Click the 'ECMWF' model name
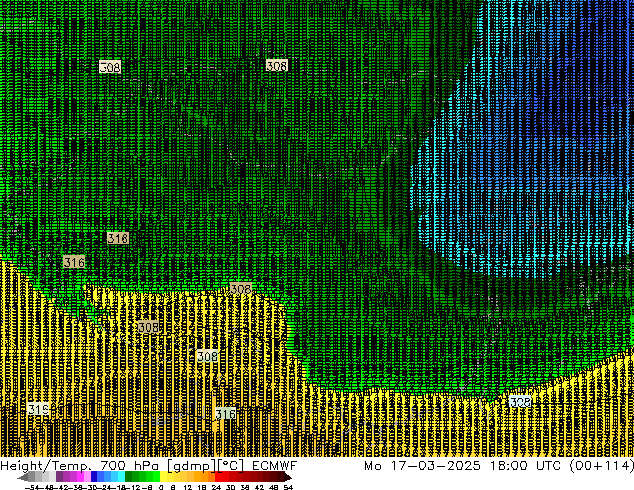This screenshot has width=634, height=490. point(275,466)
